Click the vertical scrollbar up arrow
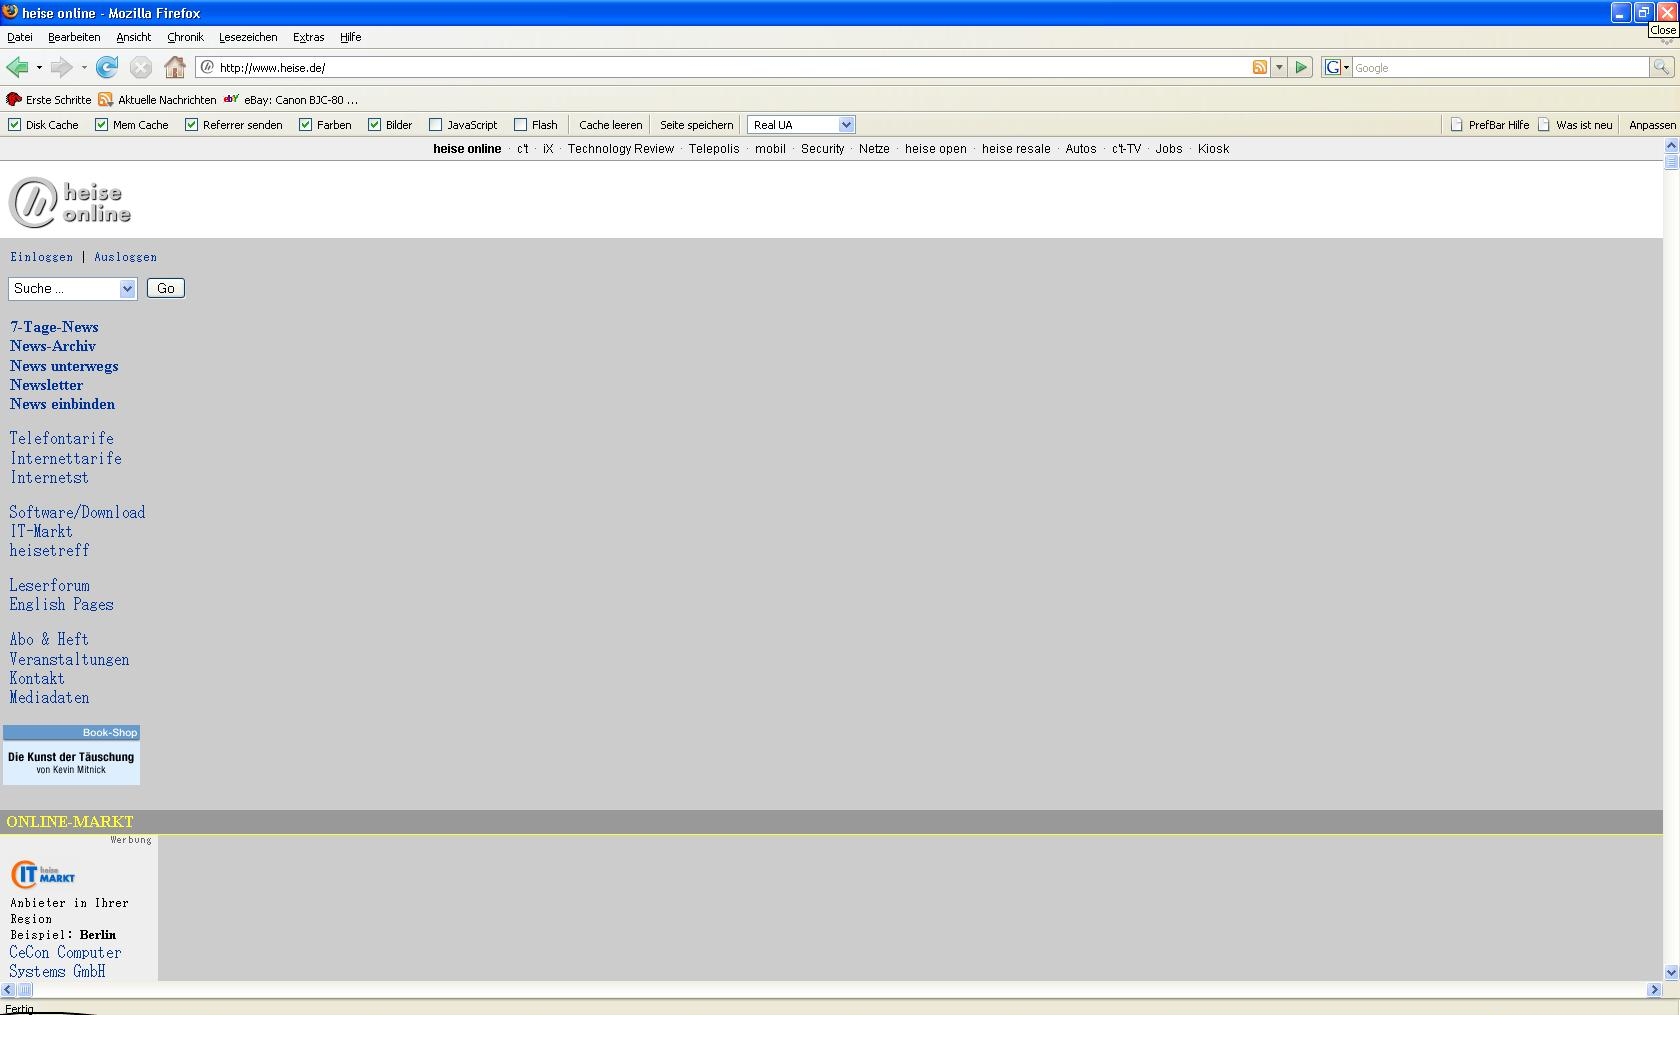 [x=1671, y=146]
